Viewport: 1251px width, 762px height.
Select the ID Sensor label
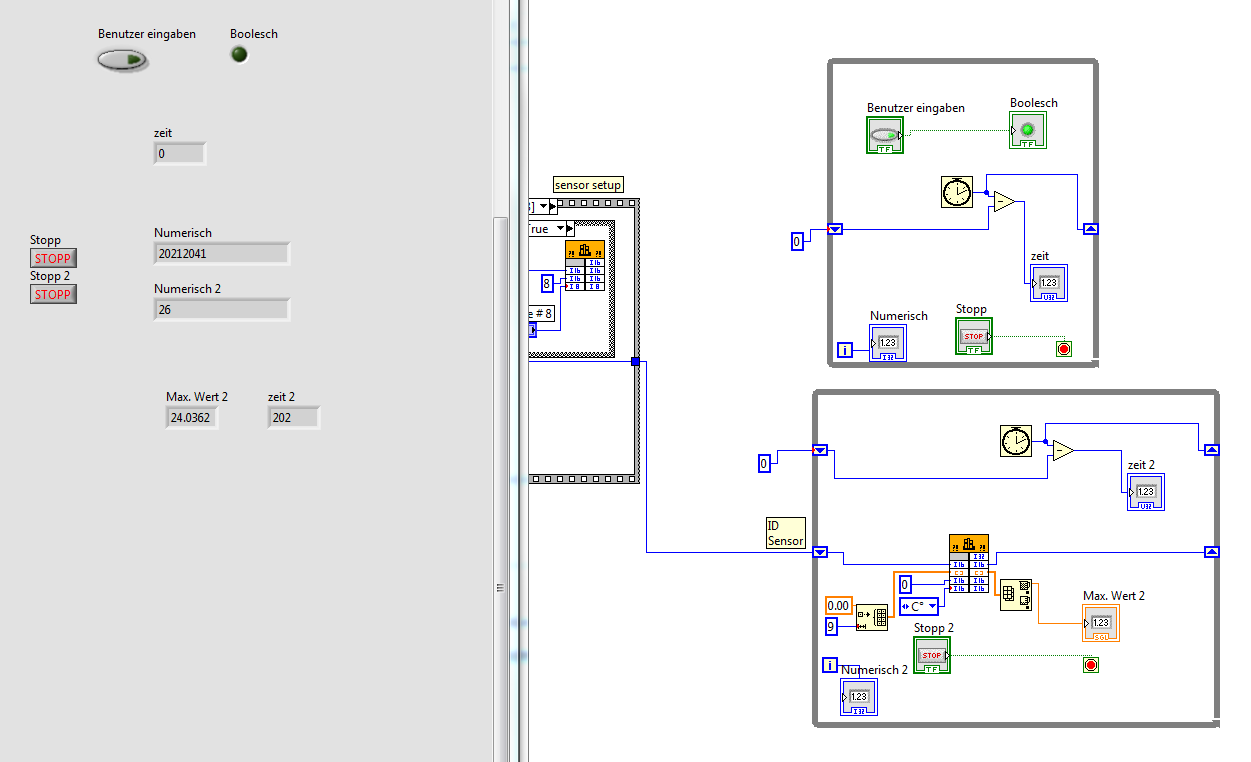pyautogui.click(x=785, y=533)
